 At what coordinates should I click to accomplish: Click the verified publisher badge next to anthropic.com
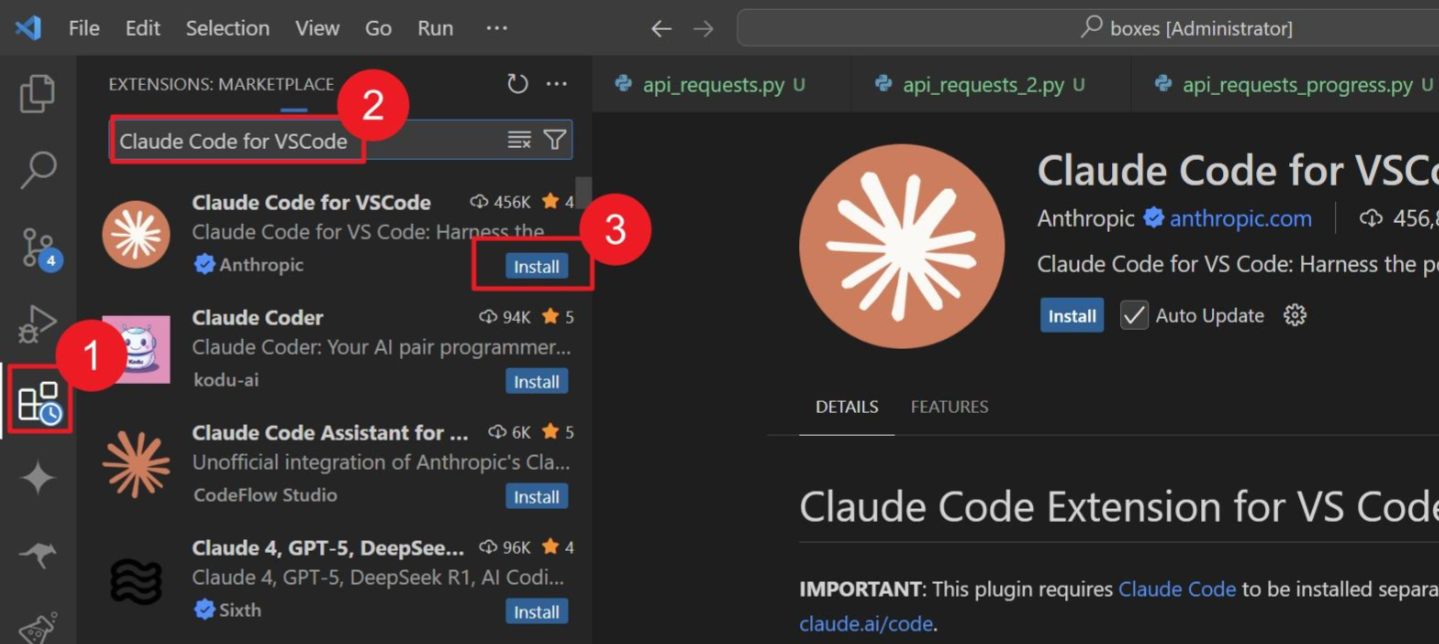click(1153, 217)
